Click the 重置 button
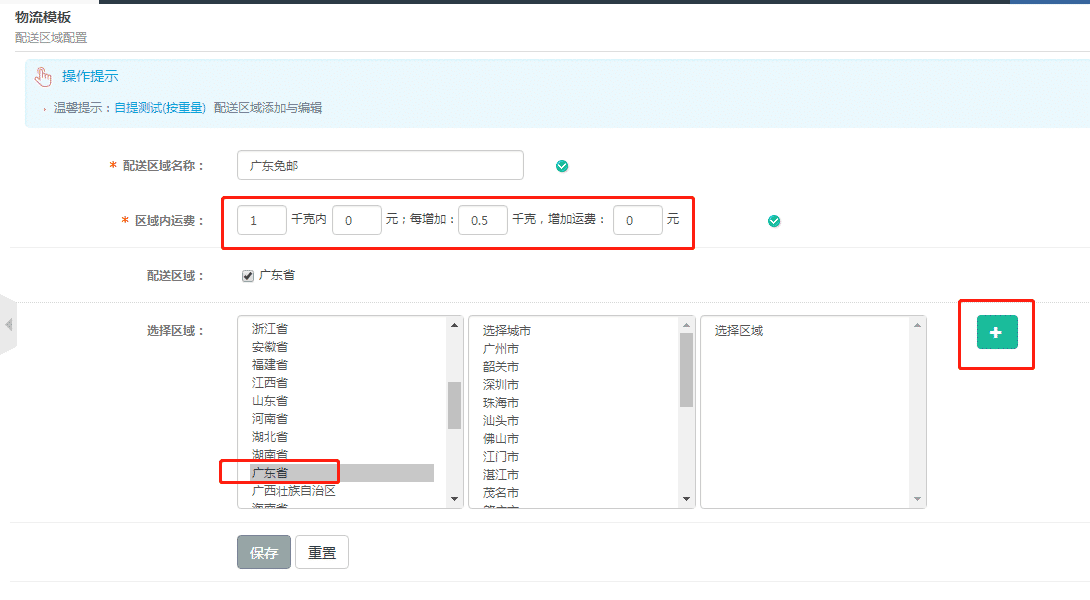This screenshot has width=1090, height=600. coord(322,553)
